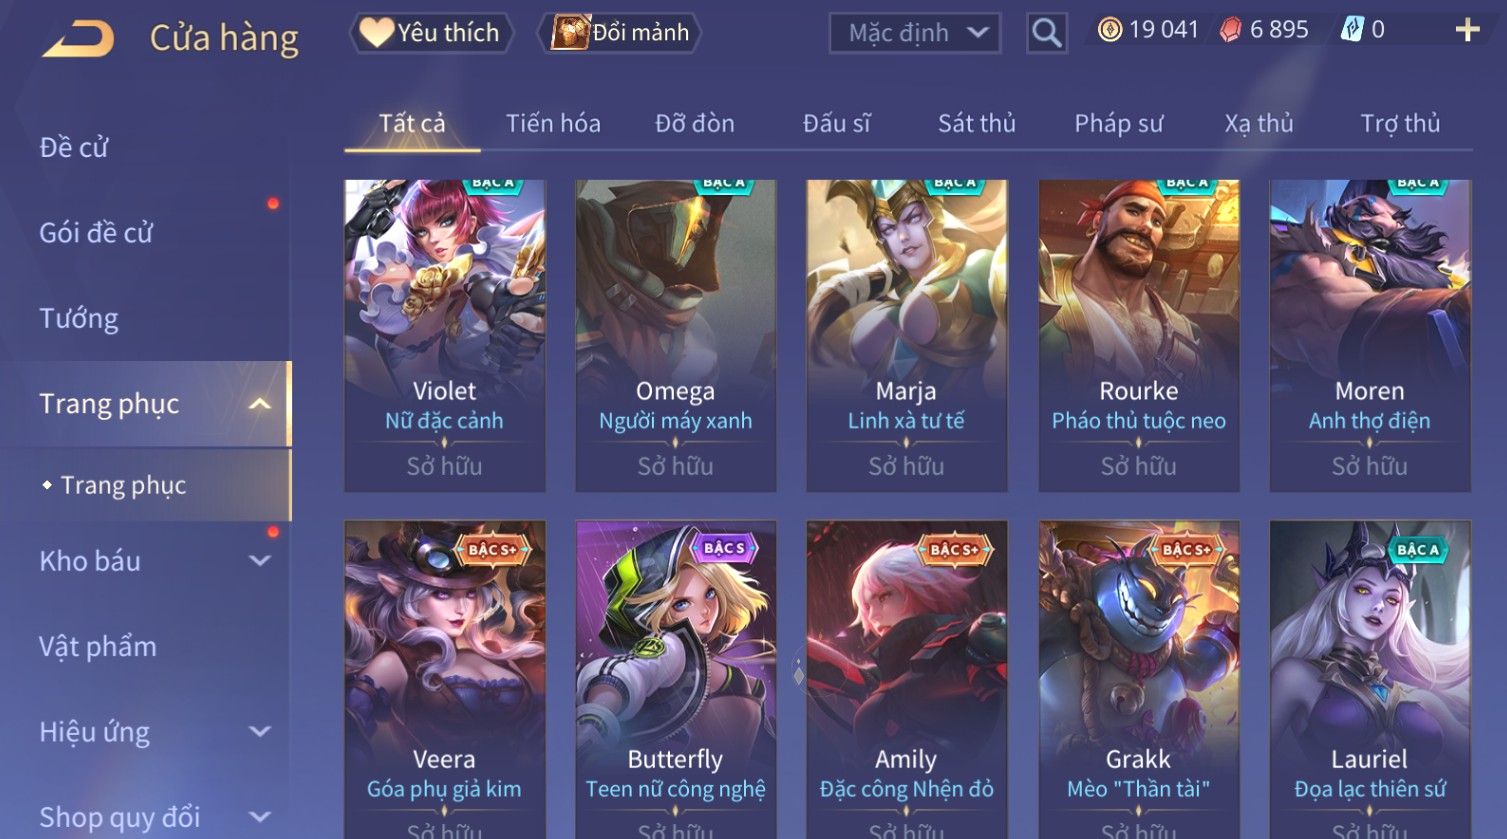Go to Gói đề cử in sidebar
This screenshot has width=1507, height=839.
(96, 233)
